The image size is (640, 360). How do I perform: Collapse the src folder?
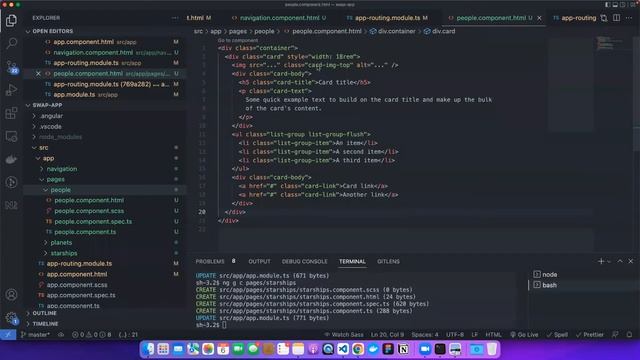(43, 147)
